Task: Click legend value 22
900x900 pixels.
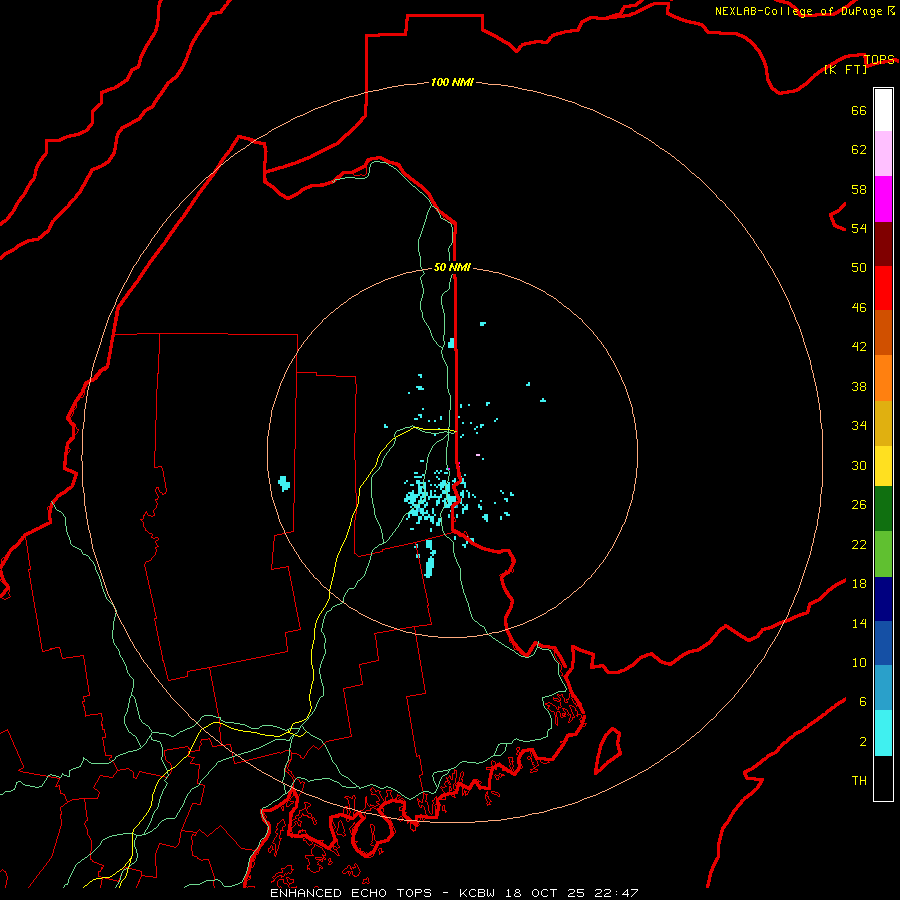Action: (859, 544)
